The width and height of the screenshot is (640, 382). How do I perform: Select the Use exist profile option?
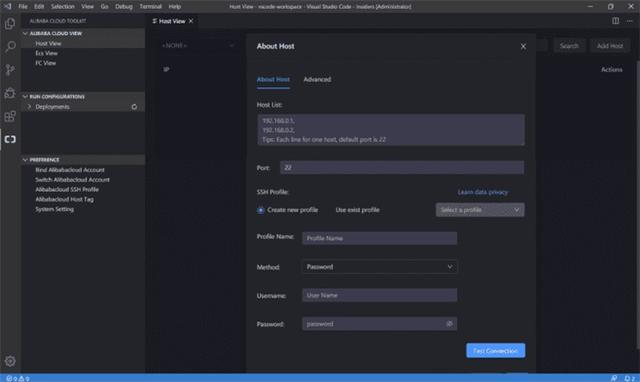click(x=357, y=210)
